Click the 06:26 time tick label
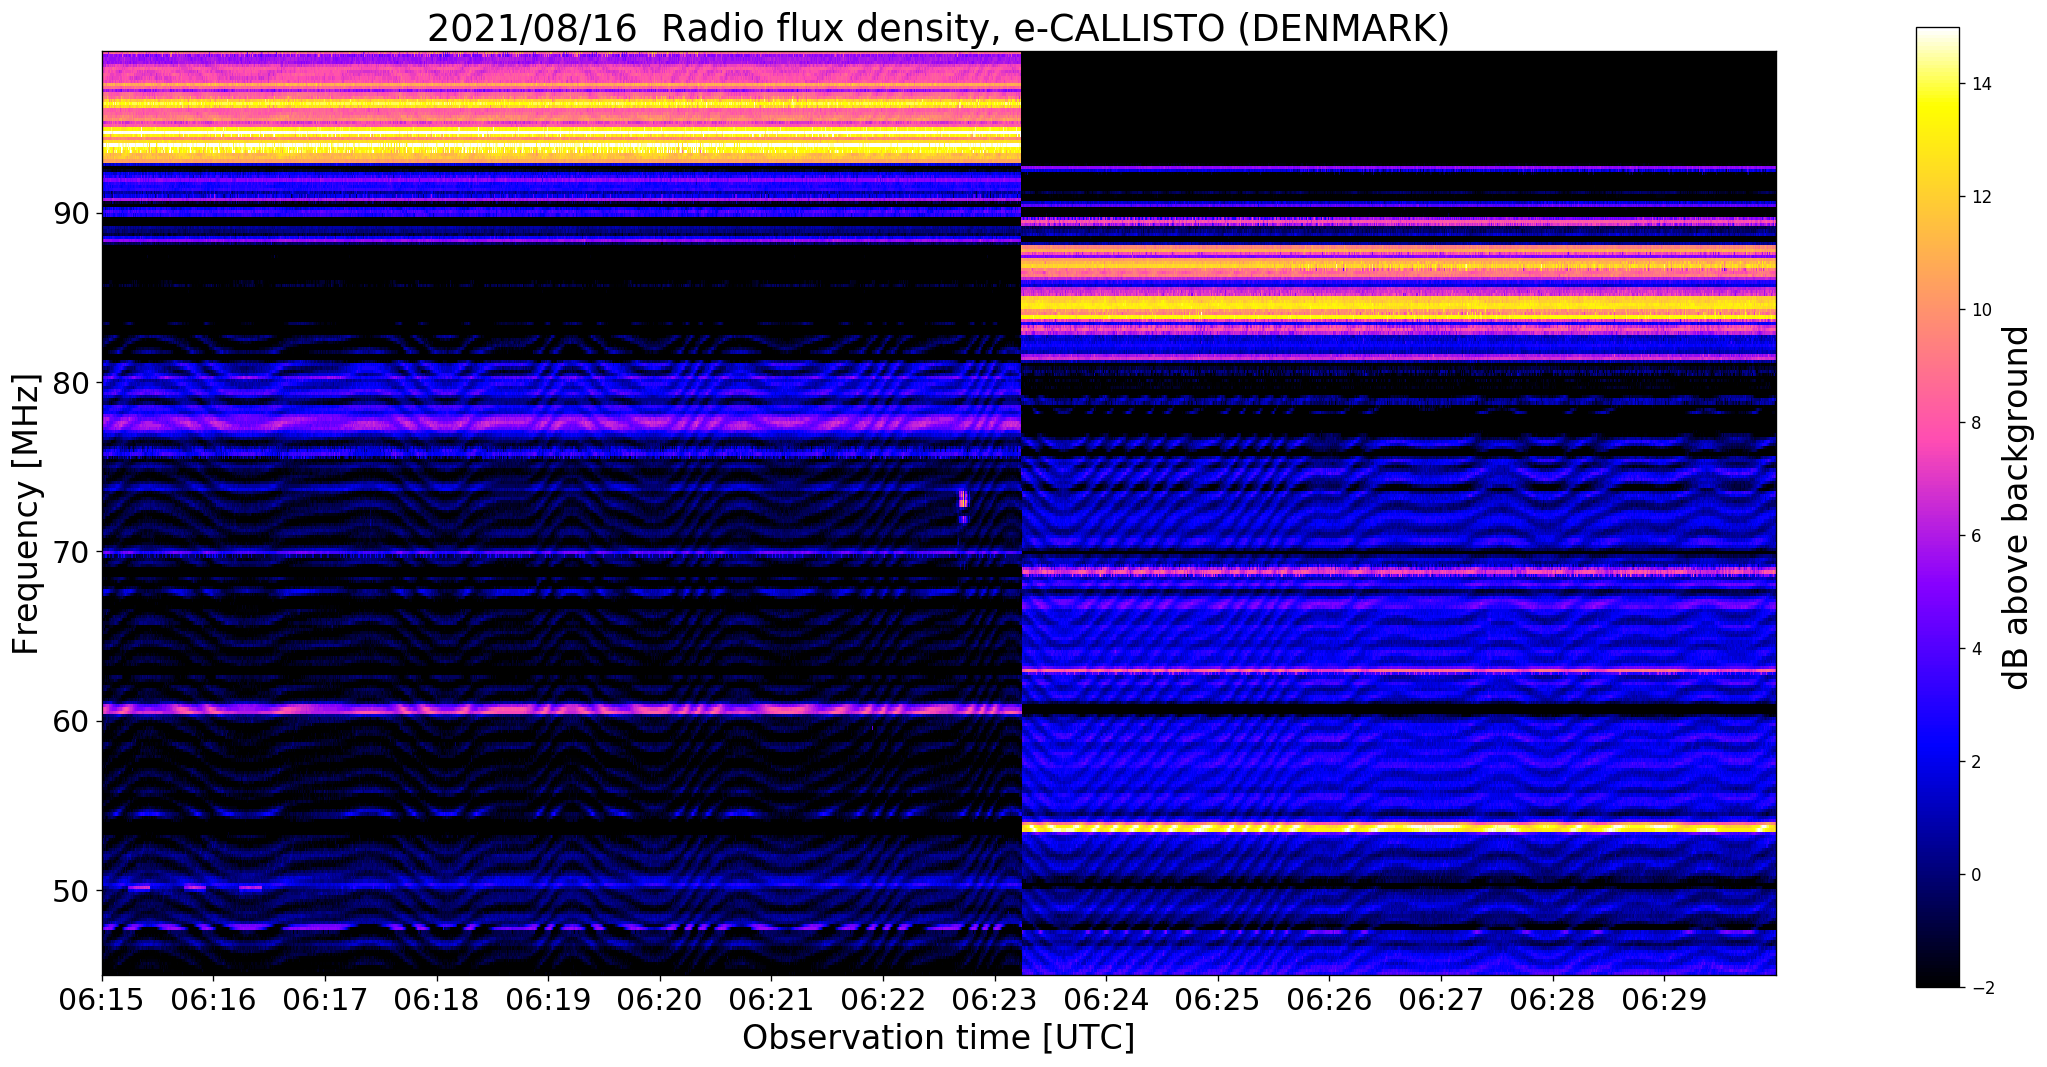 [x=1329, y=999]
